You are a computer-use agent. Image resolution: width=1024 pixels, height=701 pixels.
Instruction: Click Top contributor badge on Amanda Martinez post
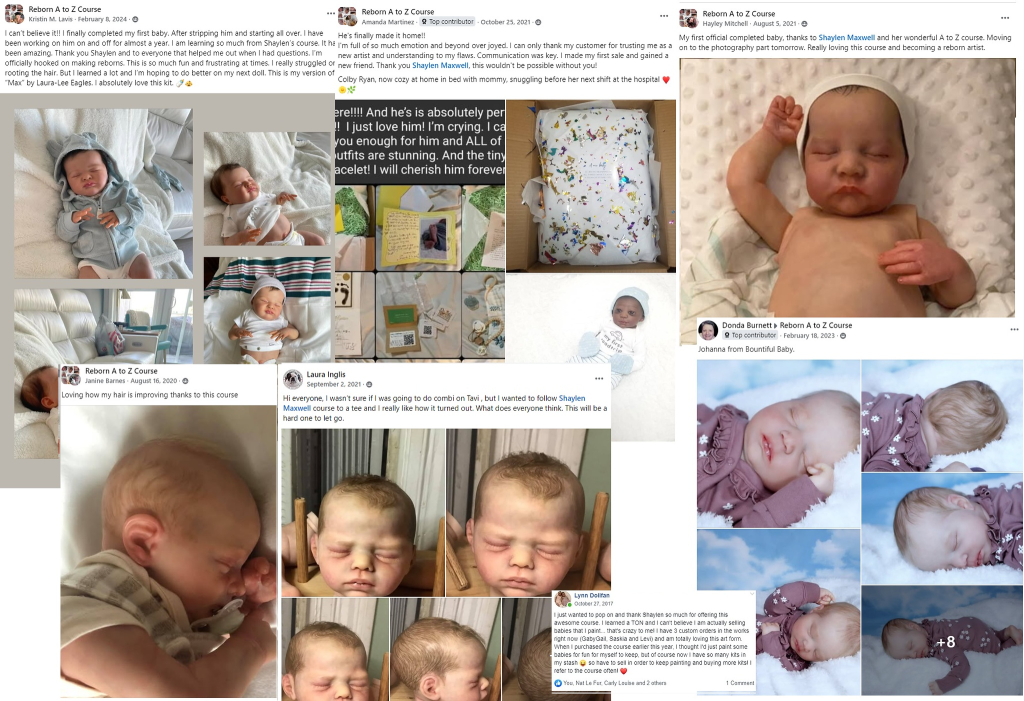point(447,22)
